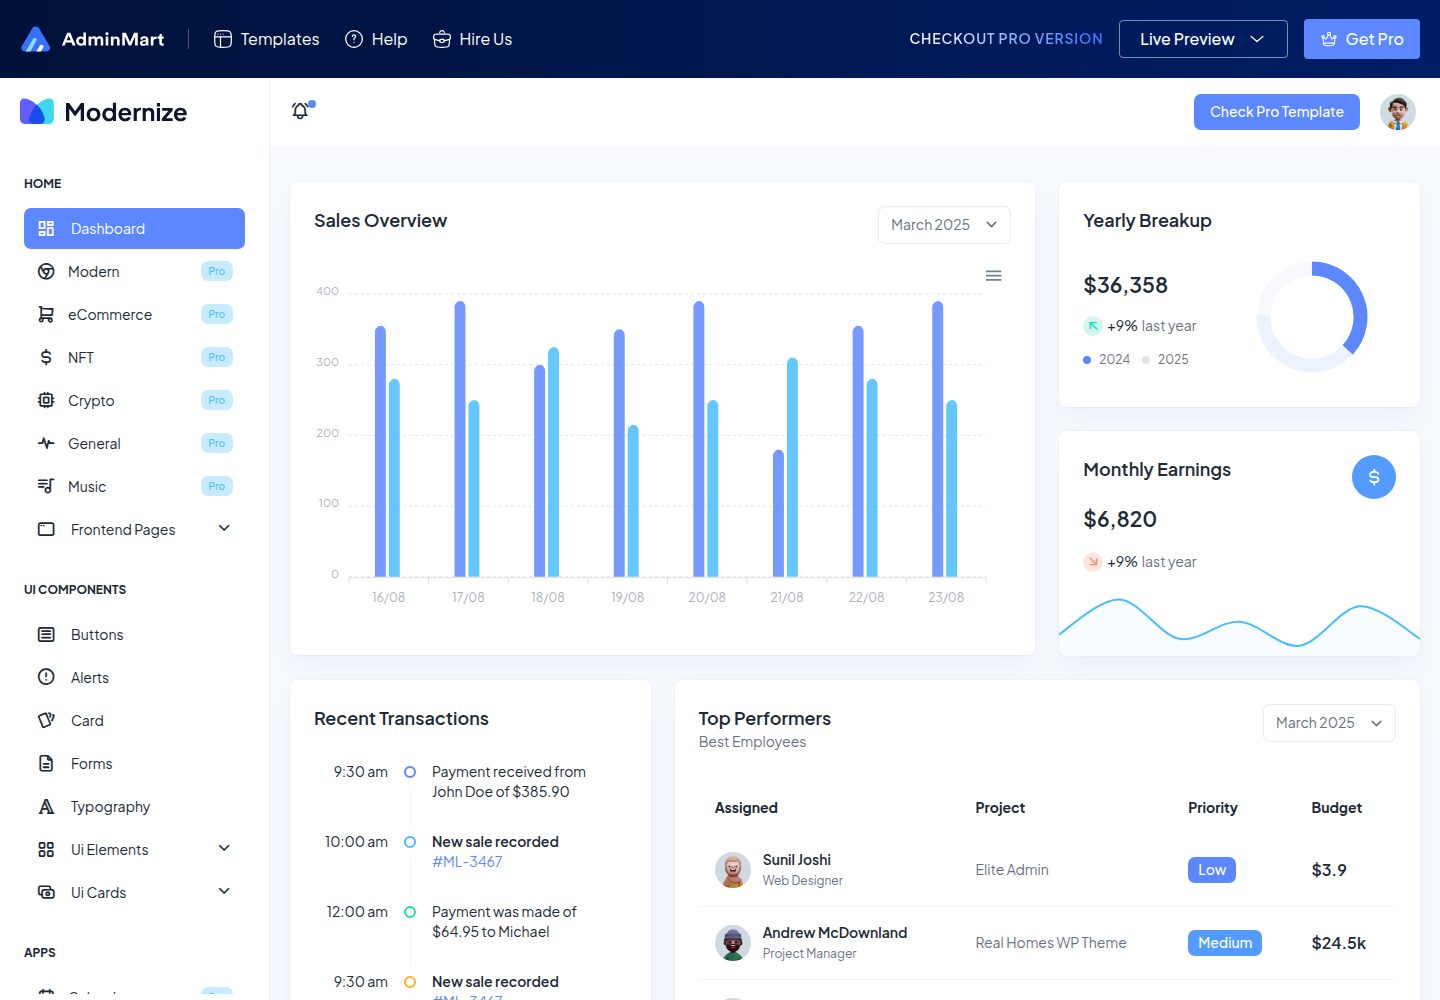1440x1000 pixels.
Task: Open the chart hamburger menu icon
Action: click(x=993, y=275)
